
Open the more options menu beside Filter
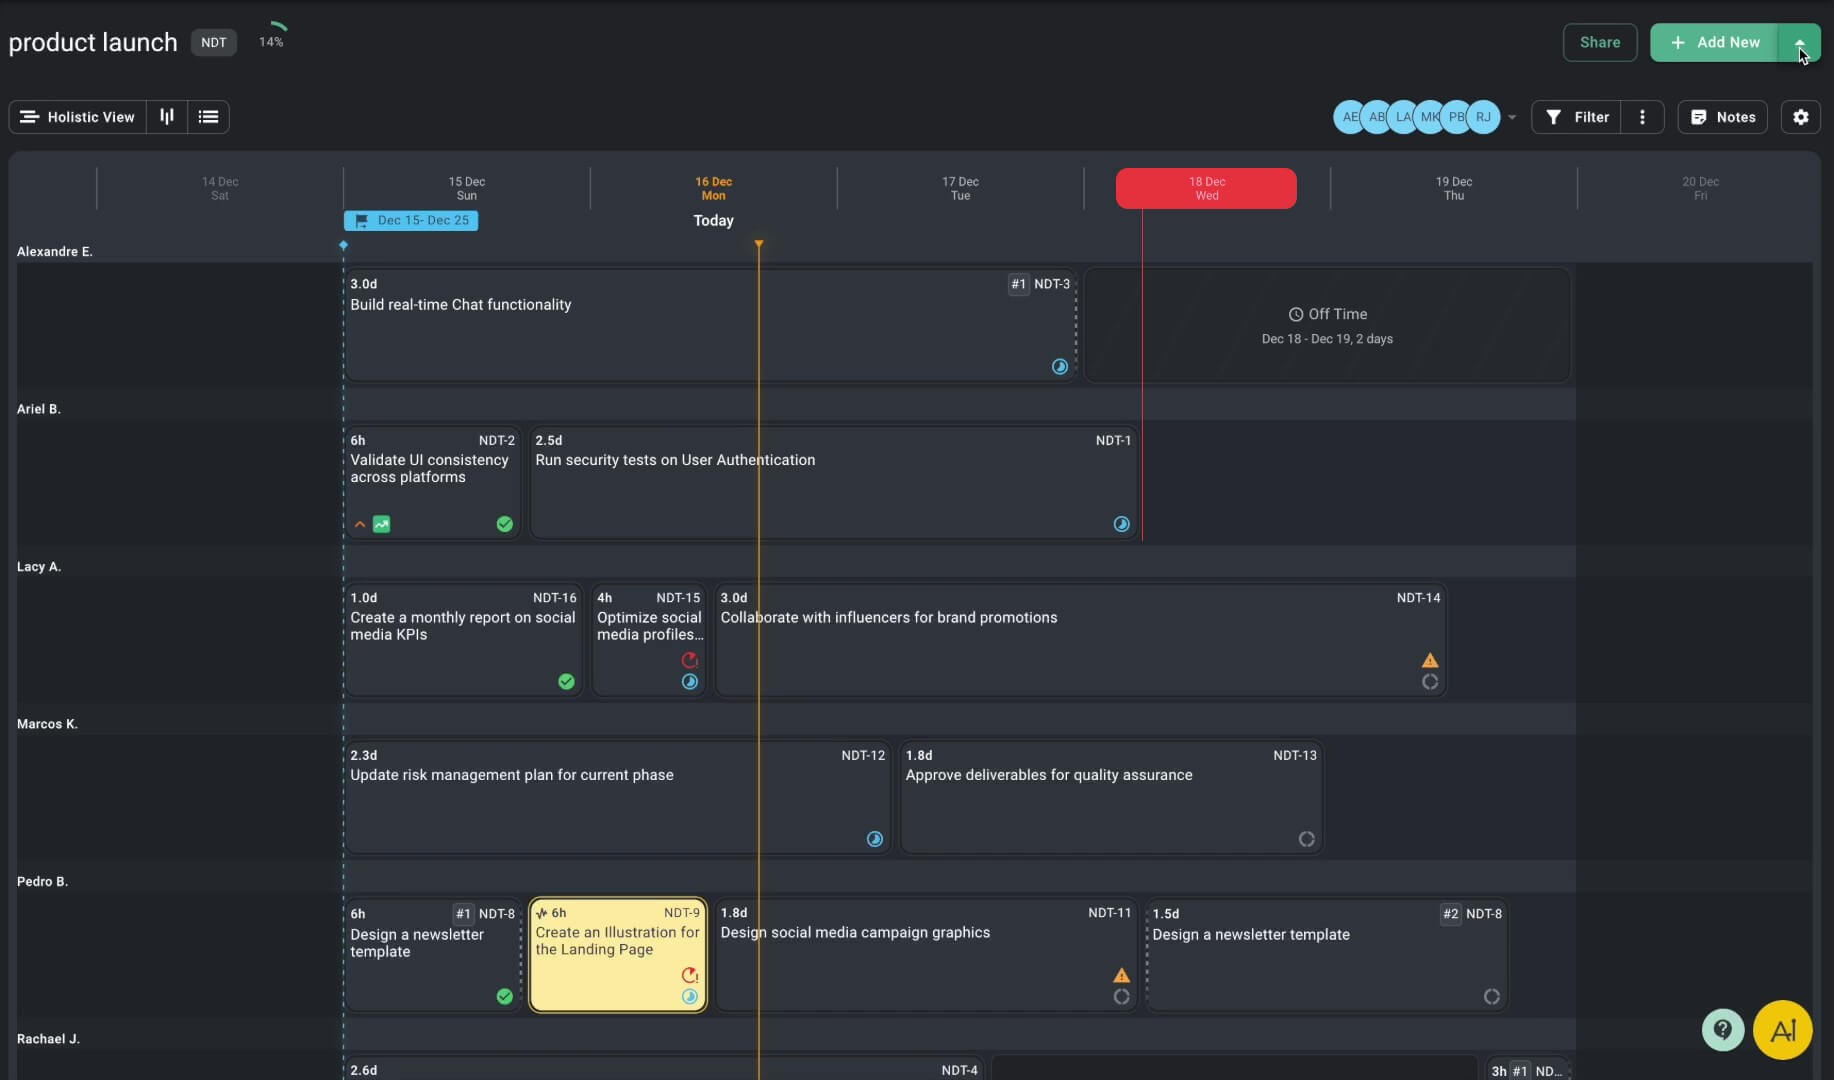1642,117
